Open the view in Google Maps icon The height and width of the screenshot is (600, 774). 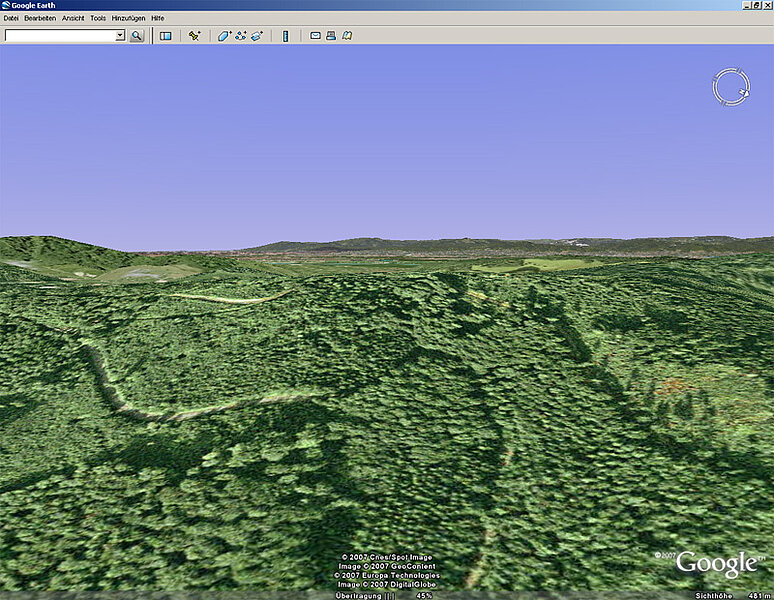(x=347, y=36)
